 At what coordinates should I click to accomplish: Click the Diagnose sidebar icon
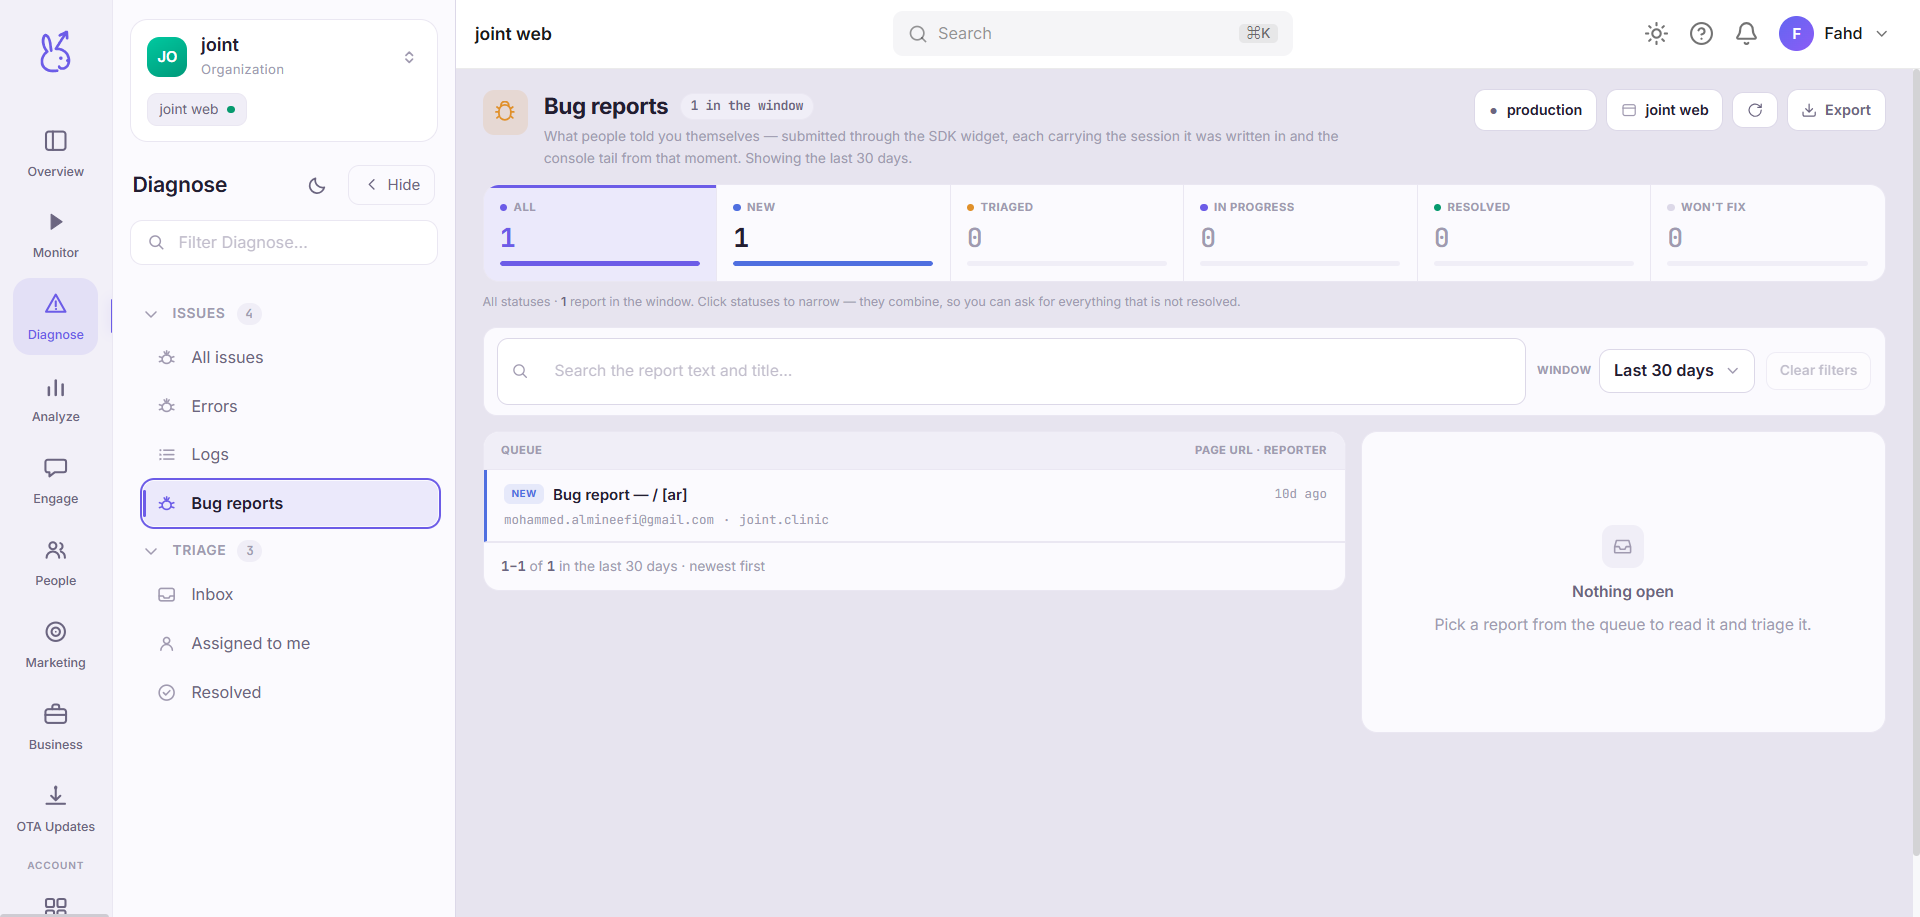pyautogui.click(x=56, y=317)
